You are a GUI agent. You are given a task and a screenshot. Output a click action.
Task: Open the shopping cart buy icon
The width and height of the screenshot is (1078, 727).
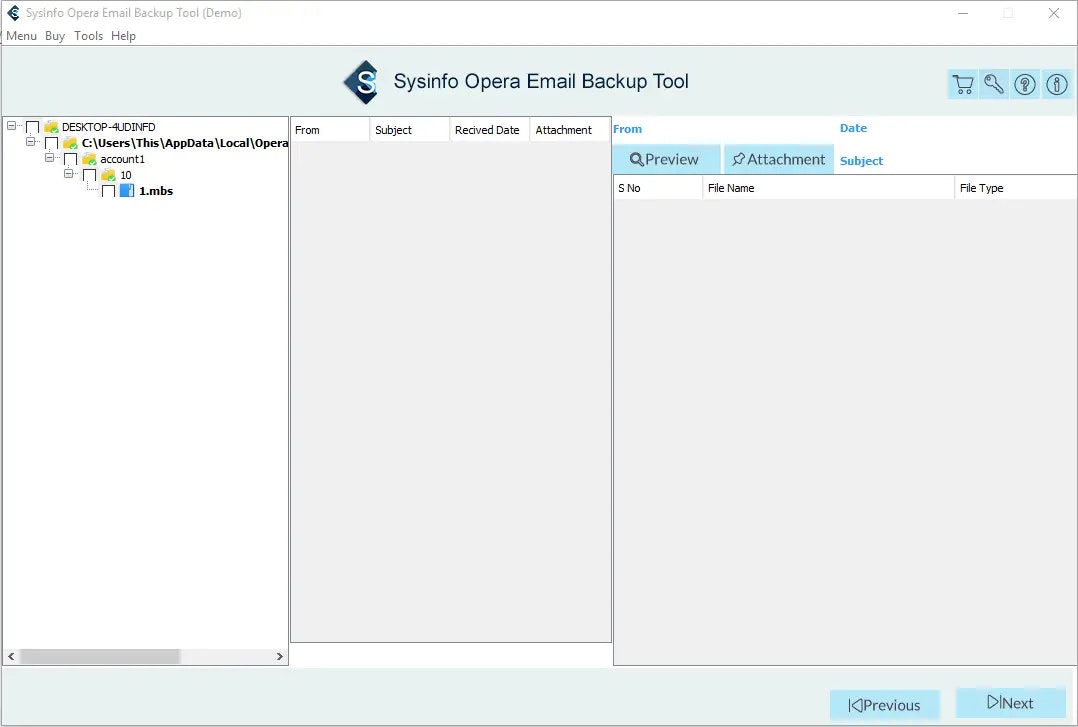pos(963,85)
